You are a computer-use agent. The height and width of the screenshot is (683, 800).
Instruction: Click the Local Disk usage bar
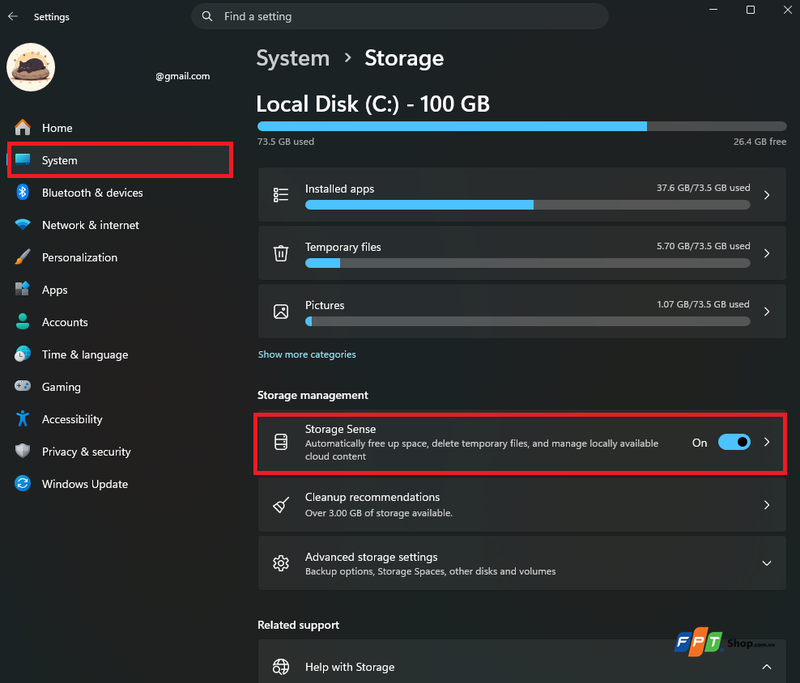[x=521, y=126]
